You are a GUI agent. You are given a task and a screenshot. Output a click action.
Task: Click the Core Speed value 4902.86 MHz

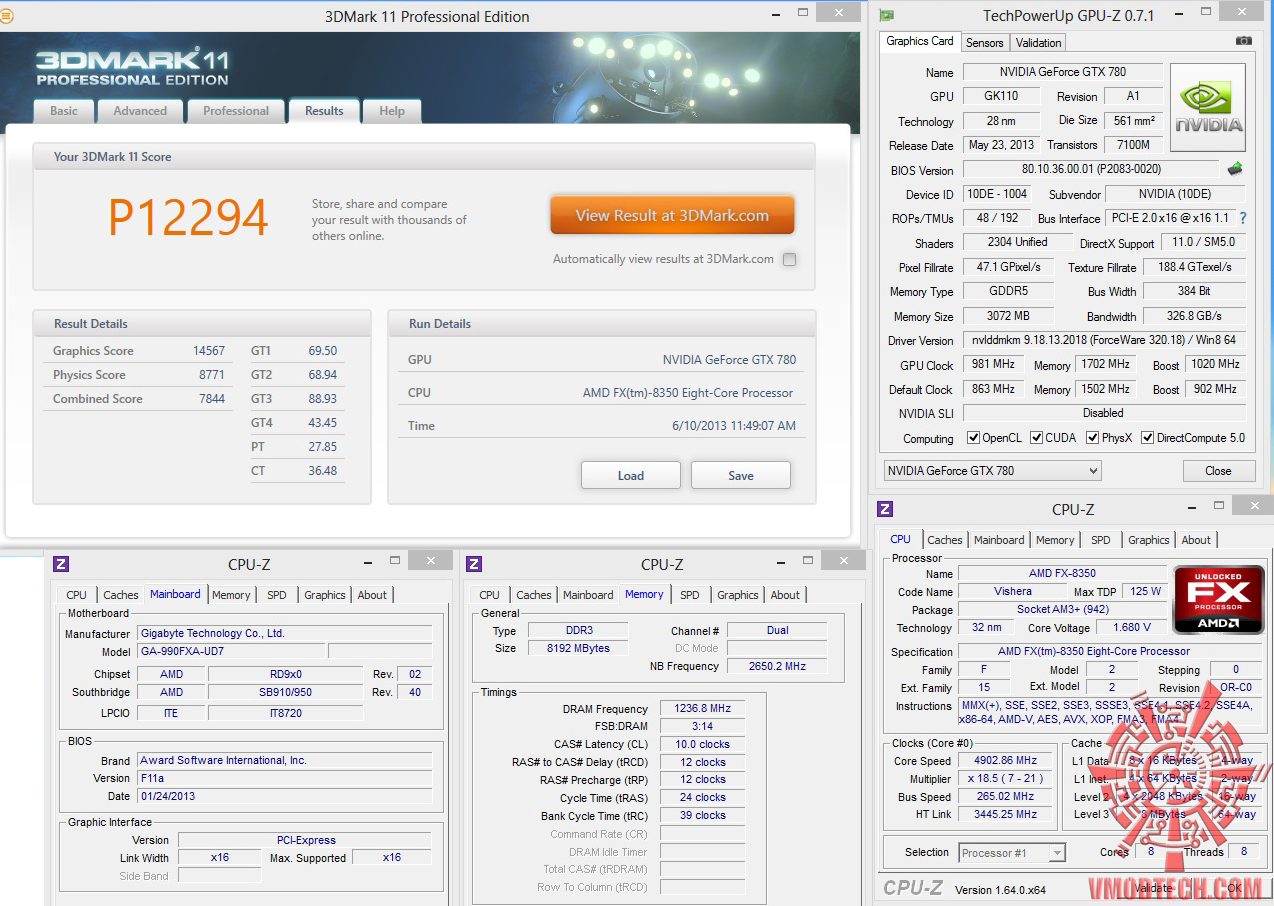pyautogui.click(x=1006, y=761)
